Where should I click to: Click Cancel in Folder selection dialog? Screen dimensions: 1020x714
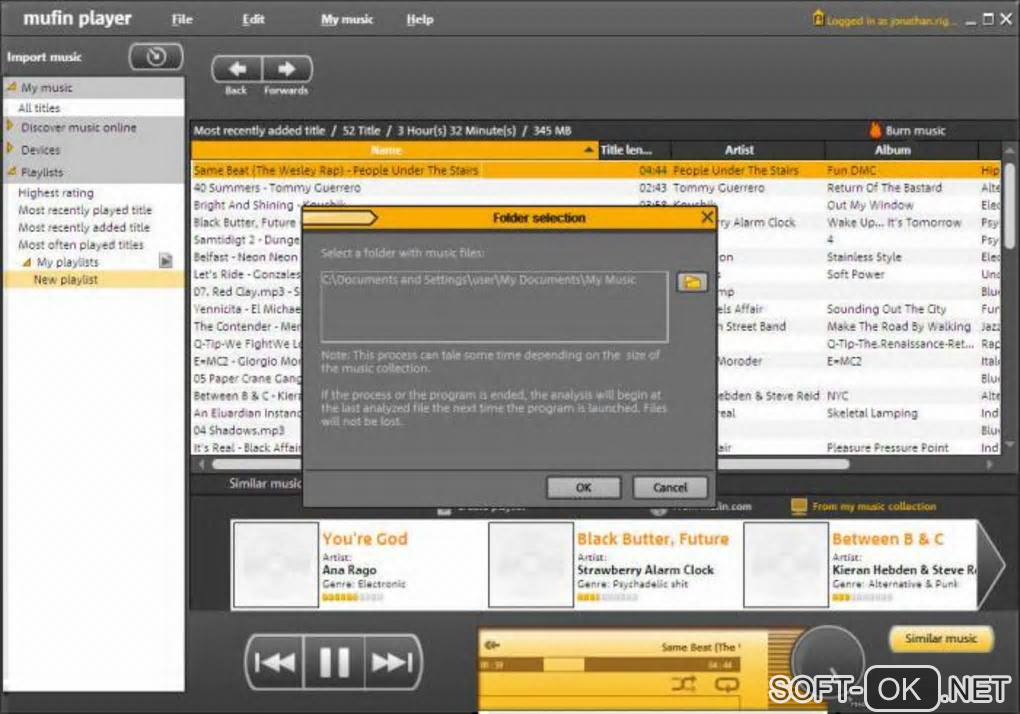pyautogui.click(x=670, y=488)
